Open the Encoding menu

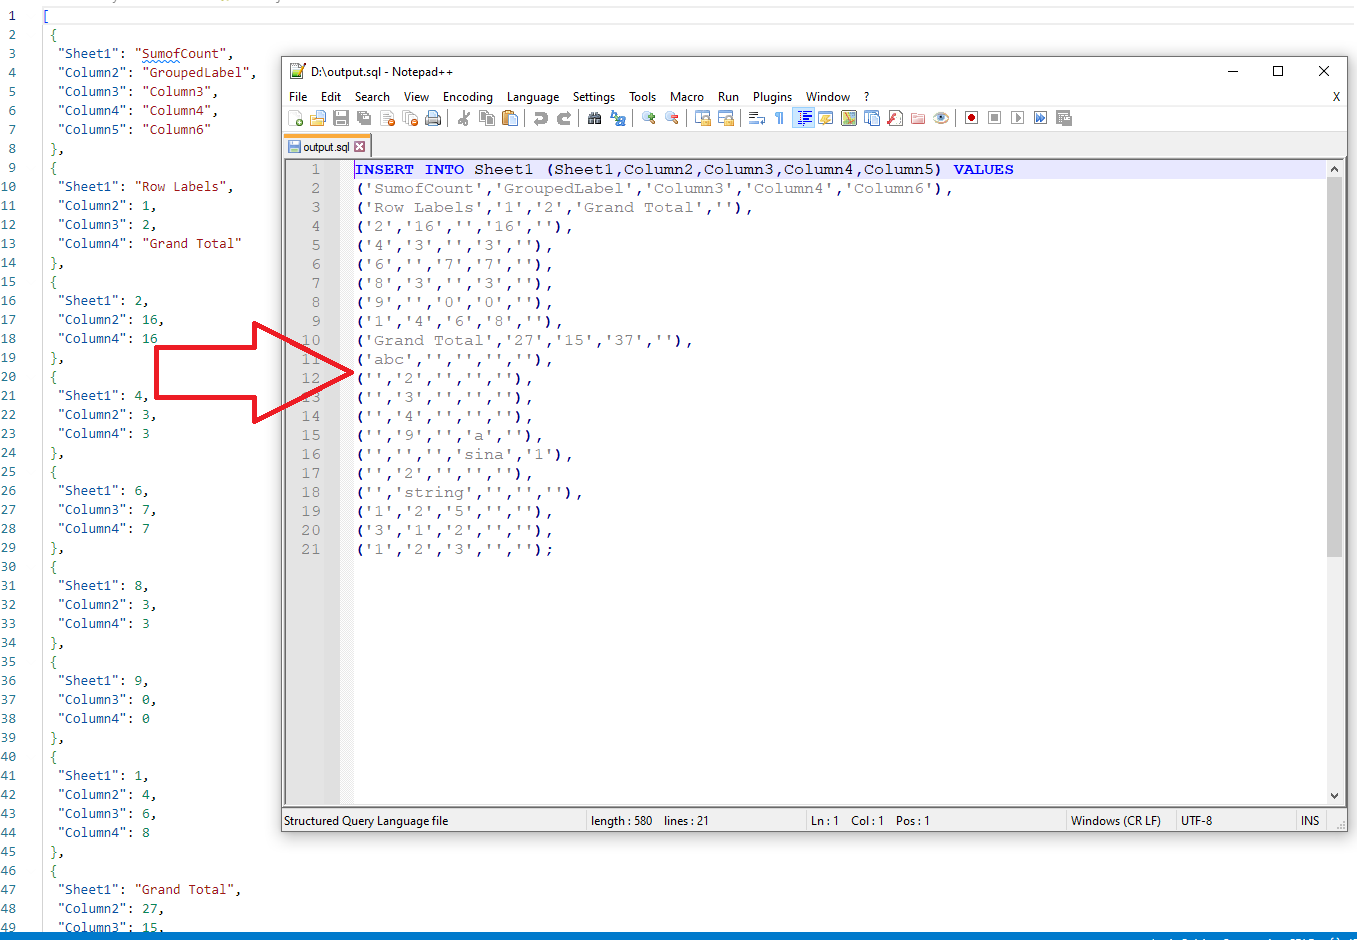click(x=468, y=97)
